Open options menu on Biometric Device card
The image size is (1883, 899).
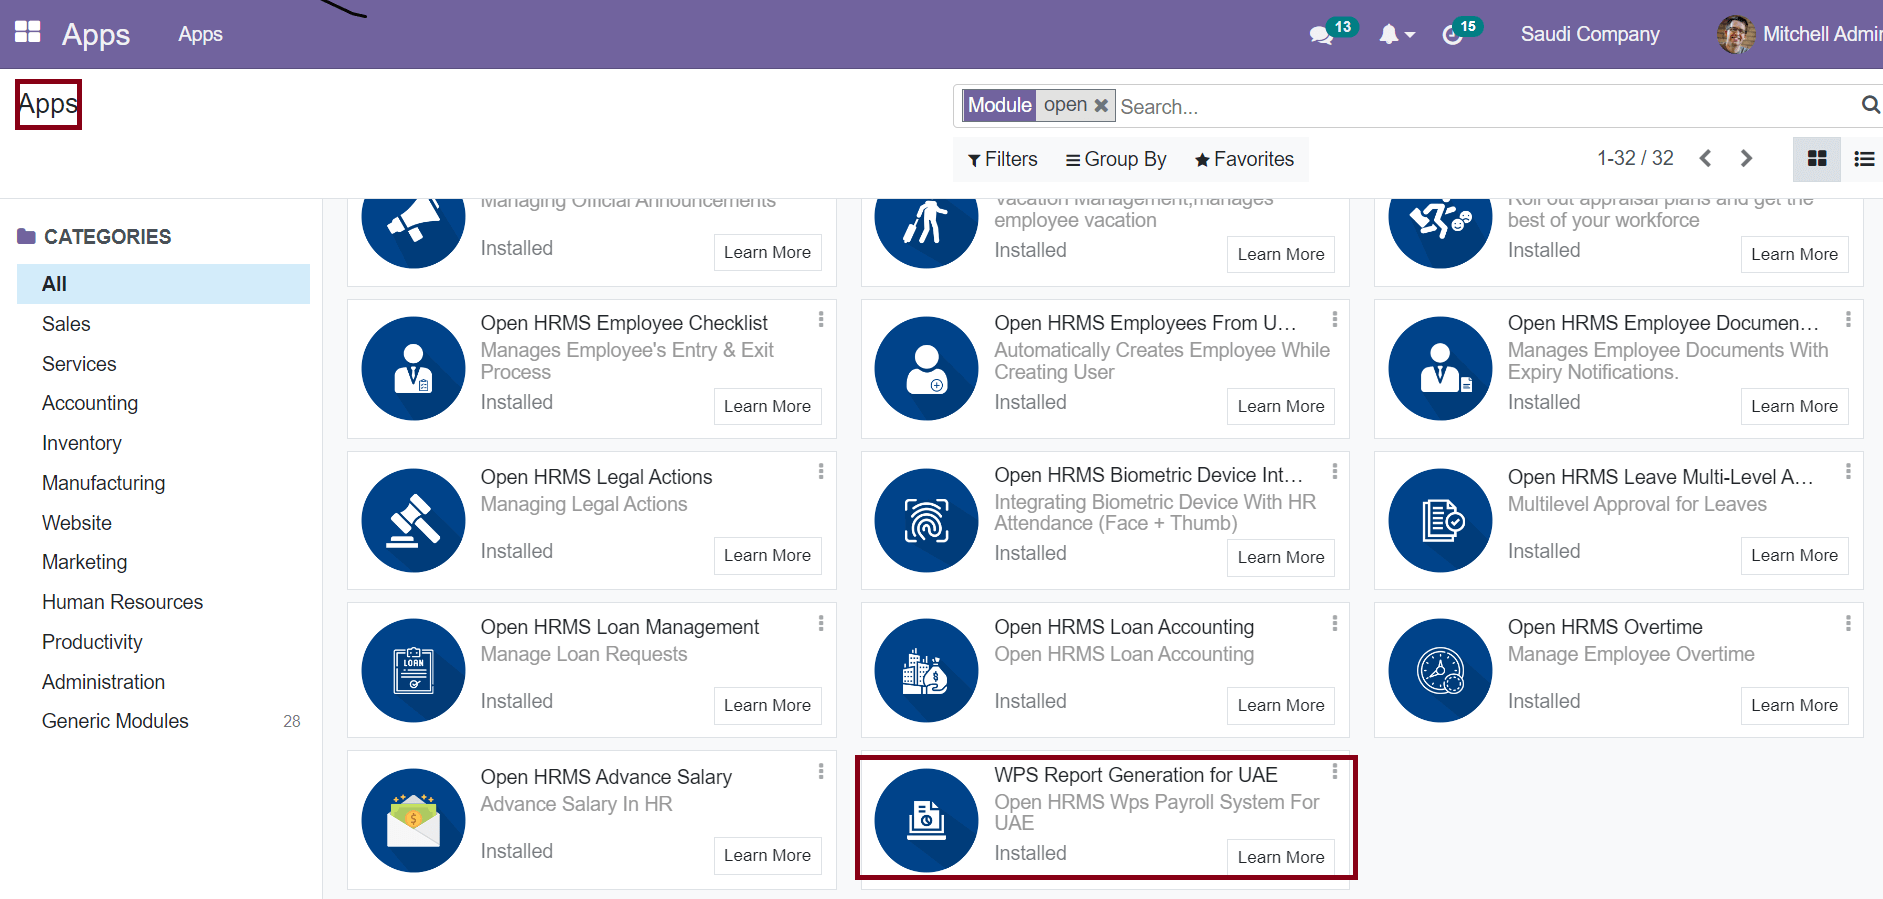pos(1335,471)
